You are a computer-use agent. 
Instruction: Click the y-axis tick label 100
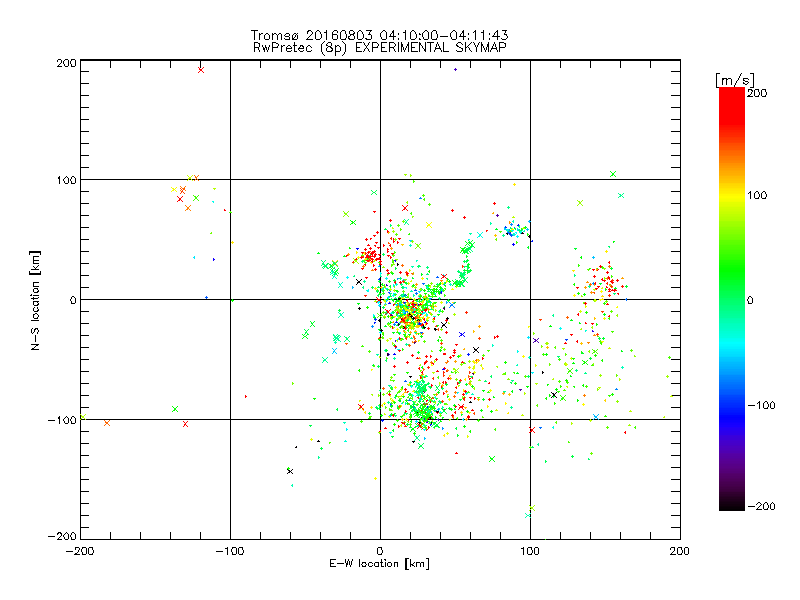66,180
